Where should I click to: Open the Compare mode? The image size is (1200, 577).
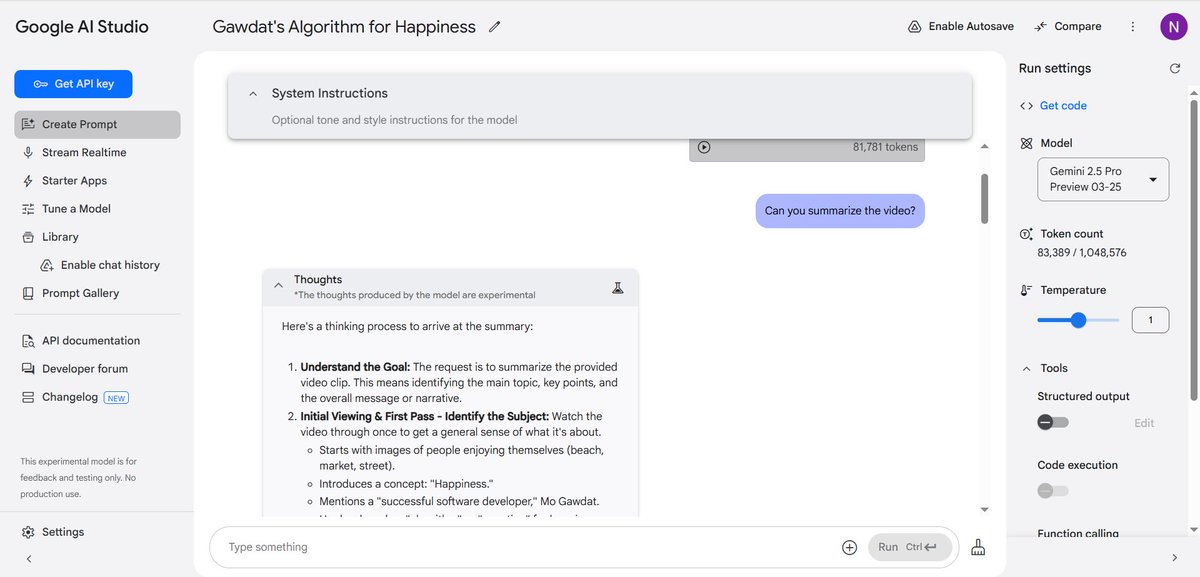pos(1068,26)
